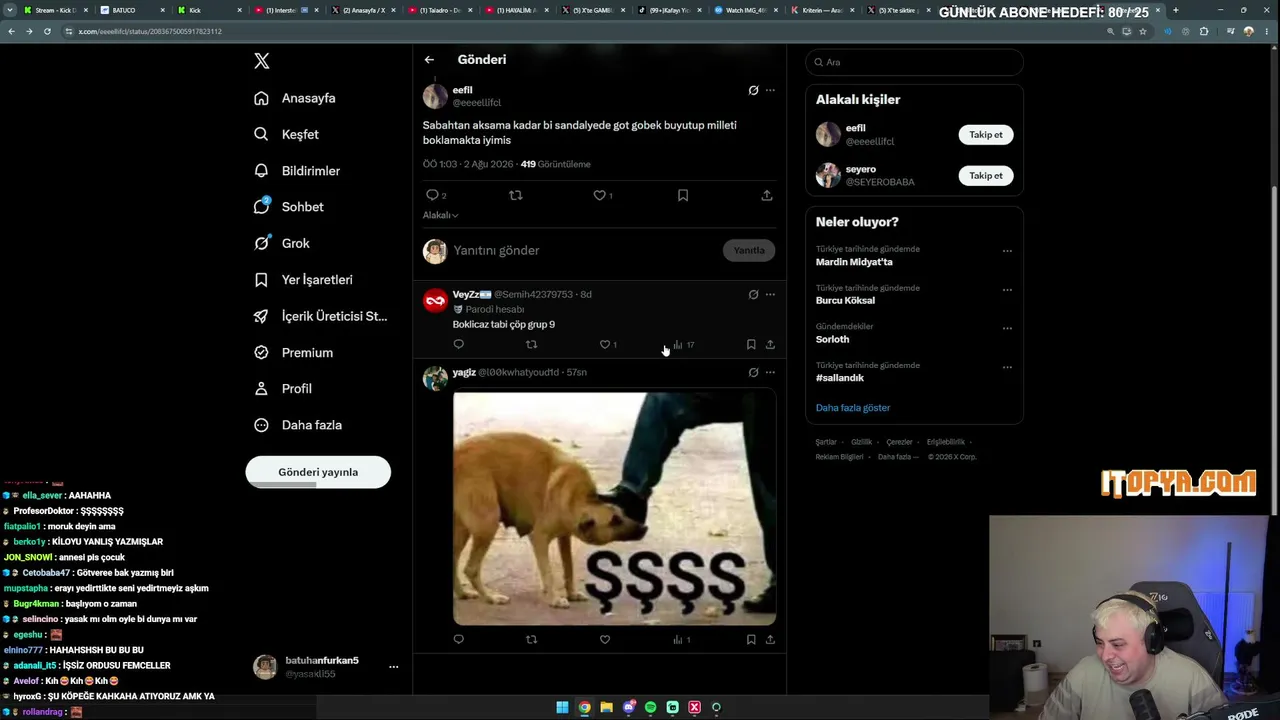Viewport: 1280px width, 720px height.
Task: Switch to the BATUCO browser tab
Action: click(x=133, y=10)
